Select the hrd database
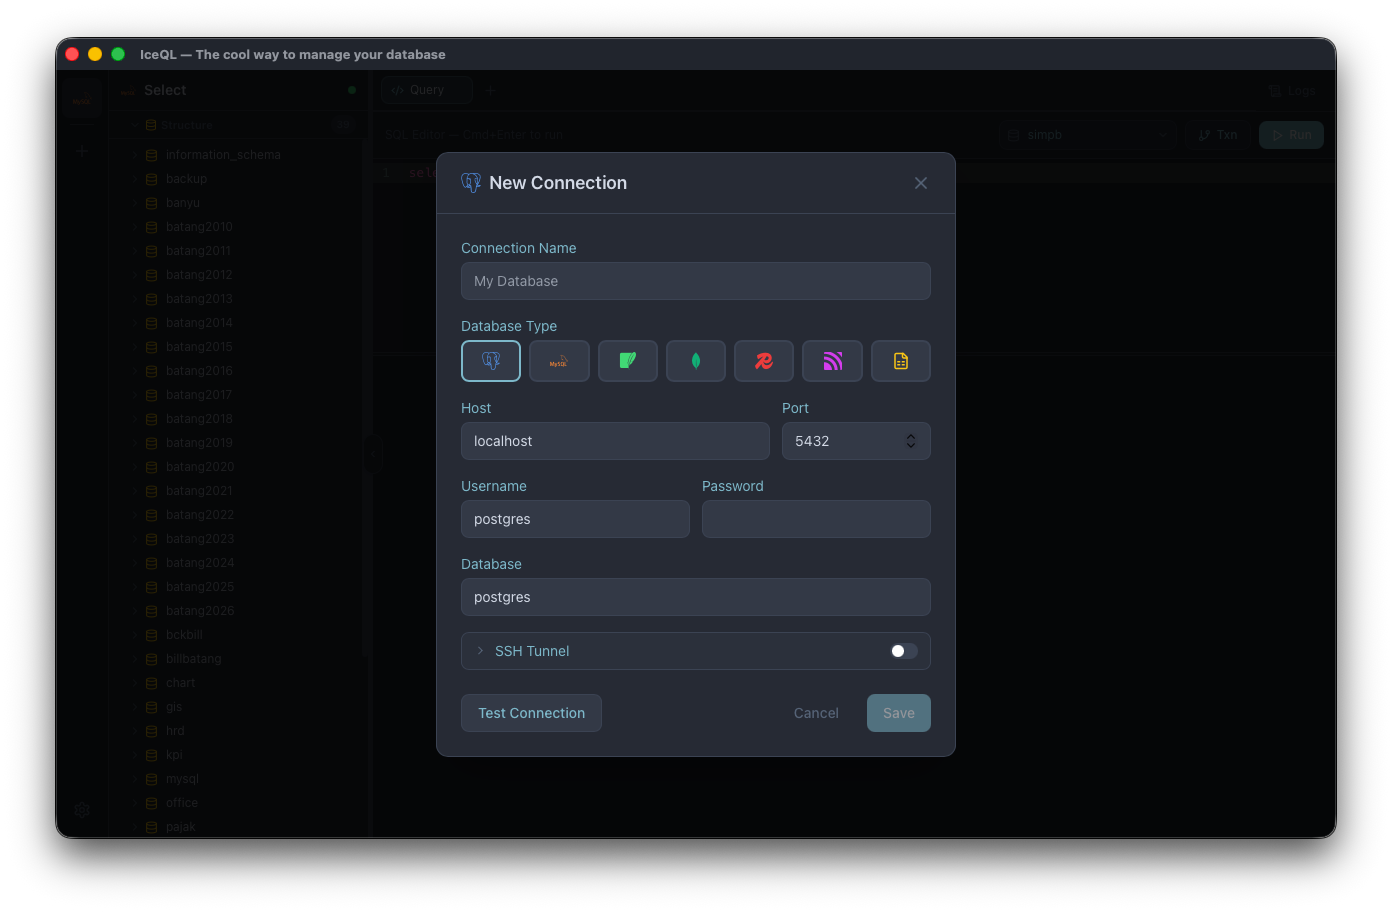This screenshot has width=1392, height=912. (x=175, y=731)
